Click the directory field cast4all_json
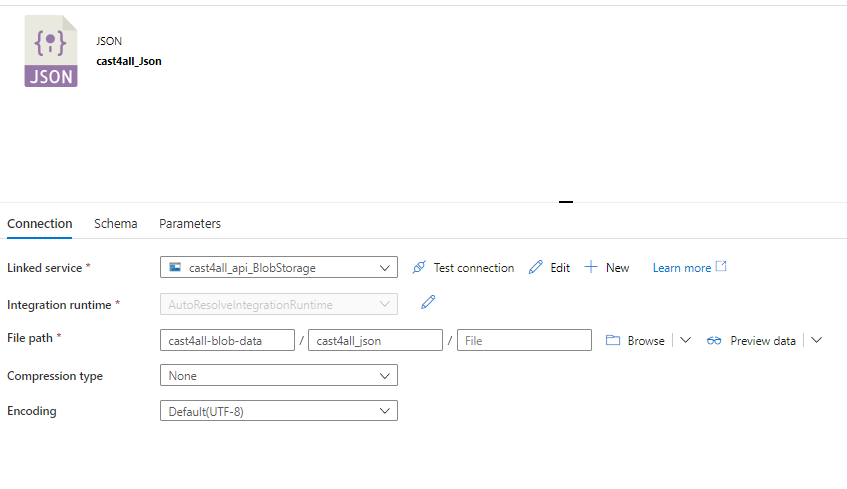The height and width of the screenshot is (489, 847). 375,340
